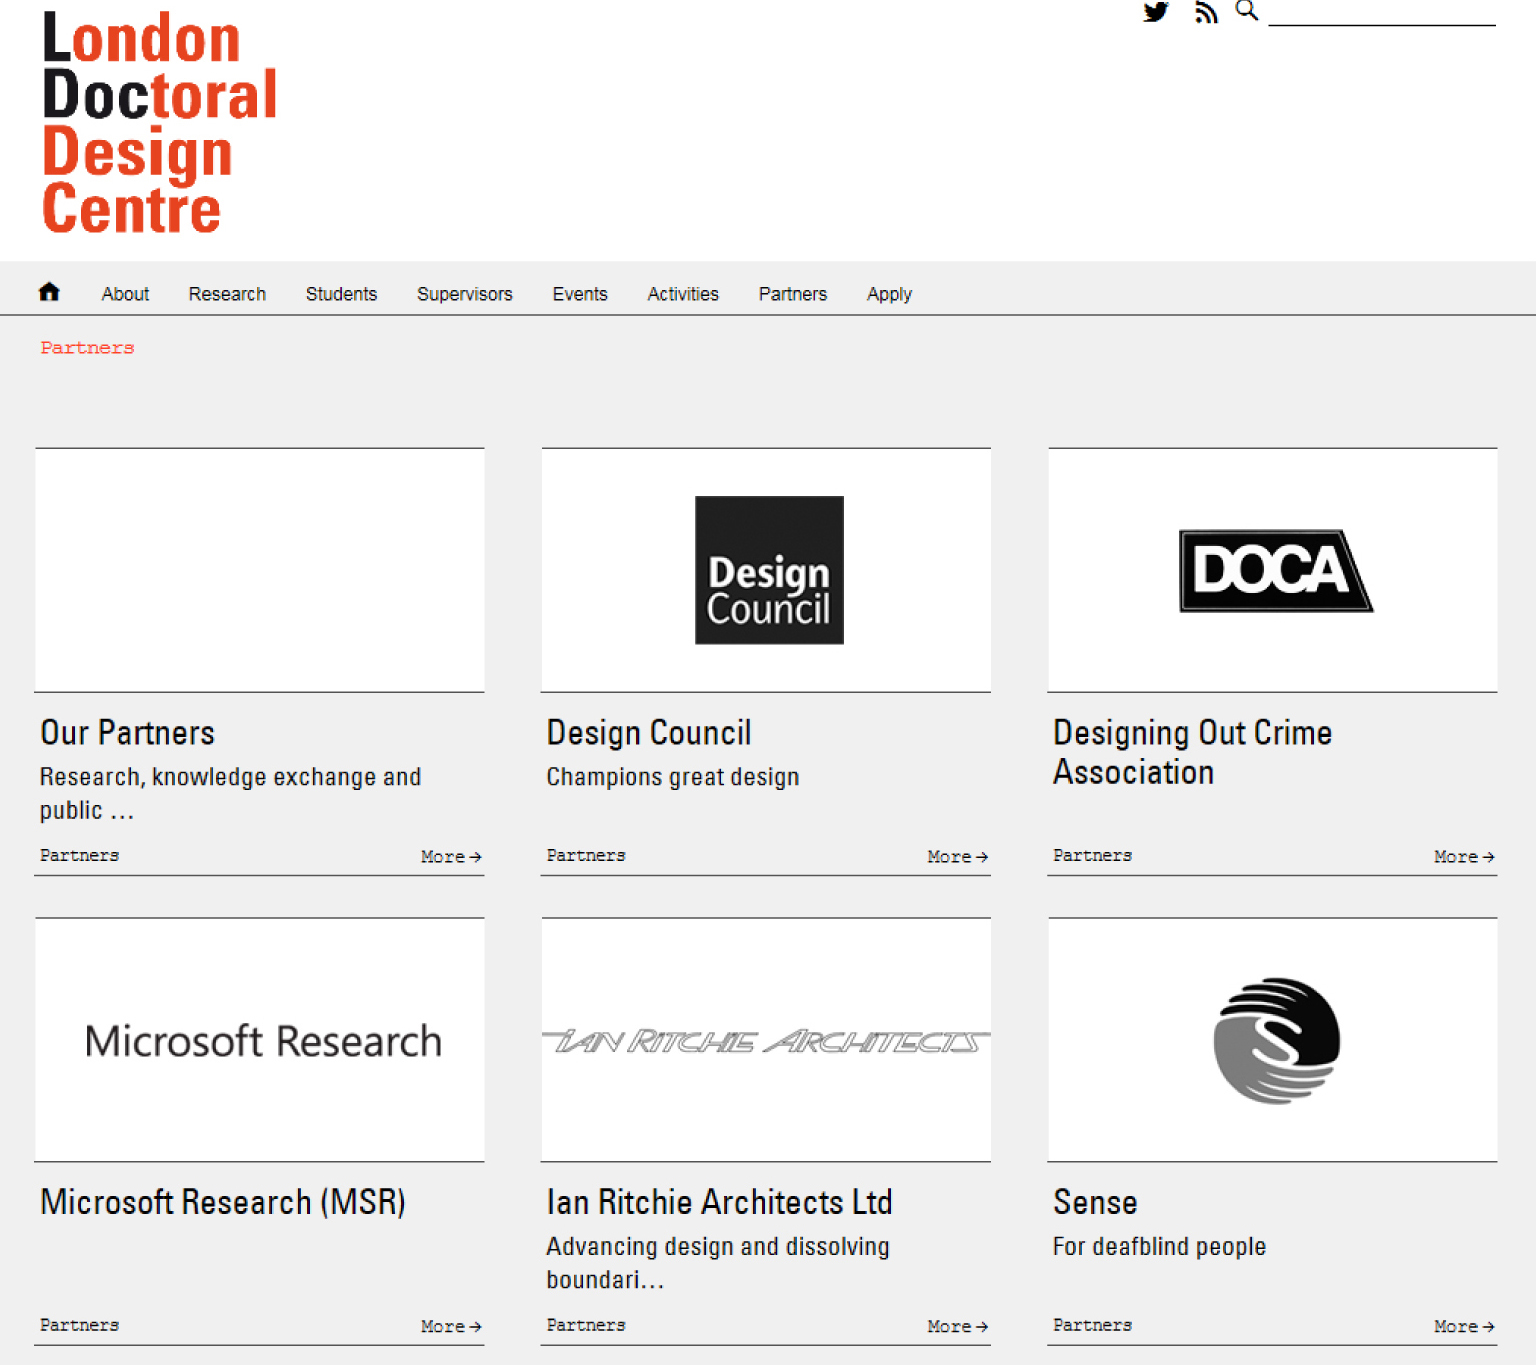Open the Ian Ritchie Architects logo
The width and height of the screenshot is (1536, 1365).
pos(766,1041)
